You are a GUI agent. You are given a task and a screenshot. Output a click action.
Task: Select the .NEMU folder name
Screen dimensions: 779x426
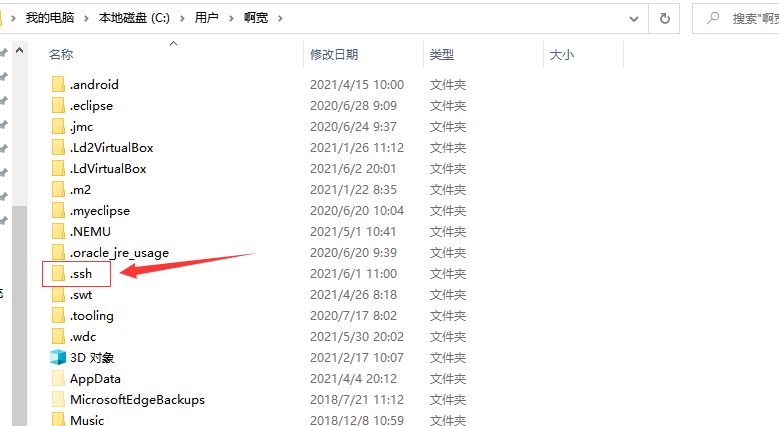90,232
